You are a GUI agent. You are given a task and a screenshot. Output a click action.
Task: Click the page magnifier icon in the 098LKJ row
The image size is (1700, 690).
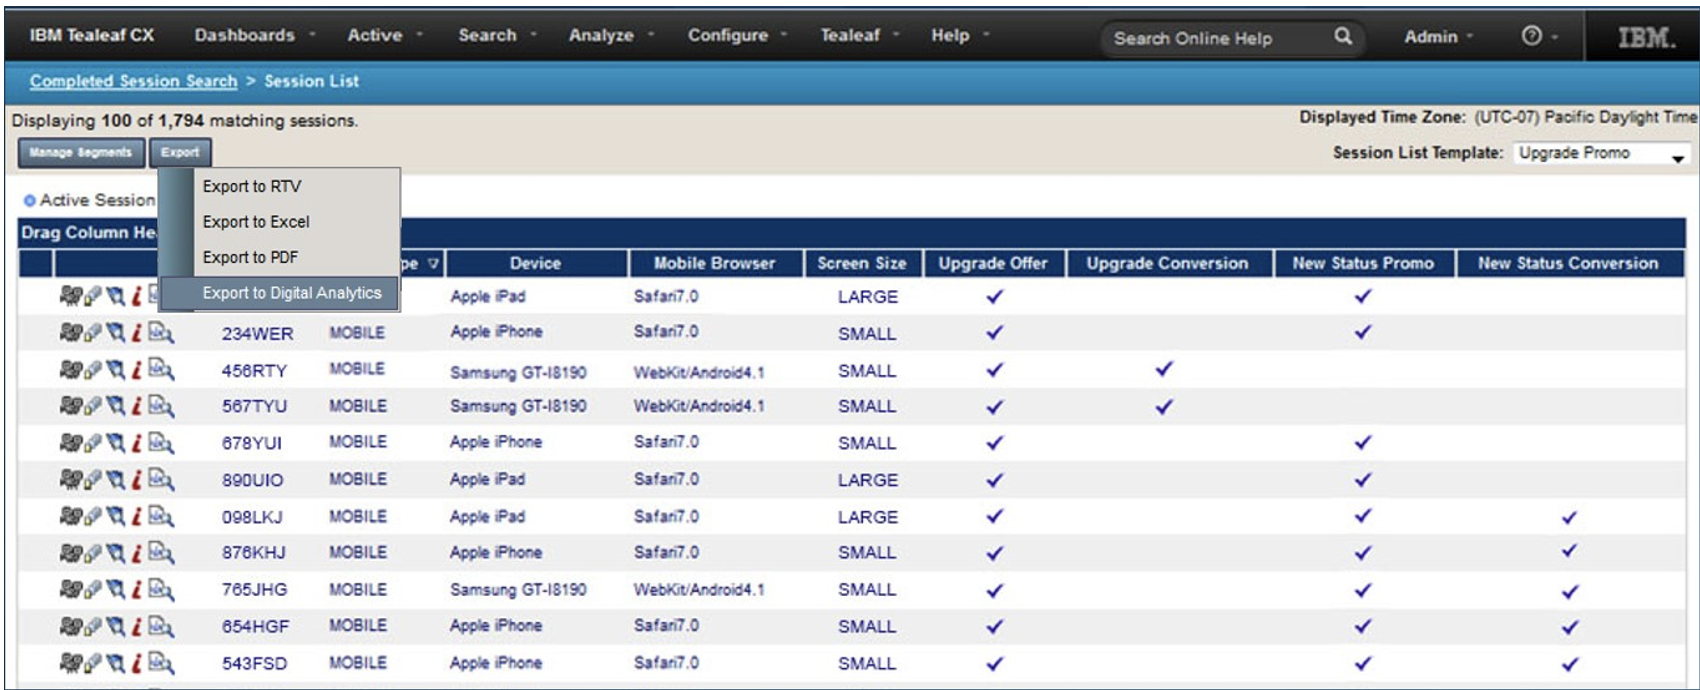coord(160,516)
